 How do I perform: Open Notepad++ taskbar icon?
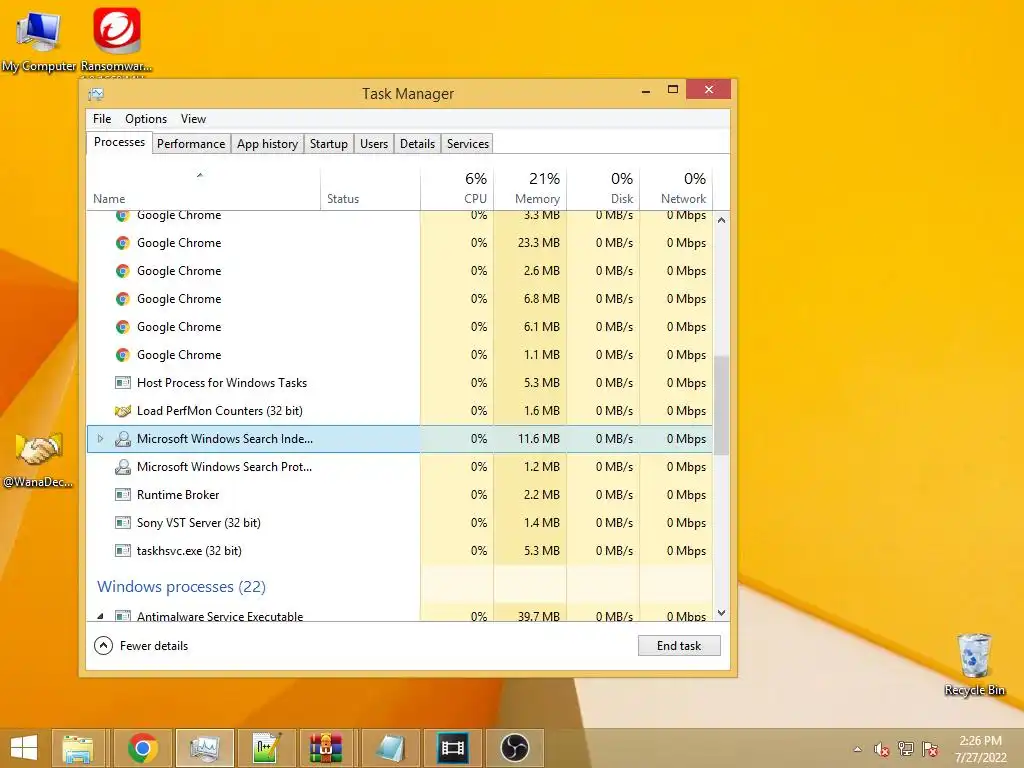[x=266, y=748]
